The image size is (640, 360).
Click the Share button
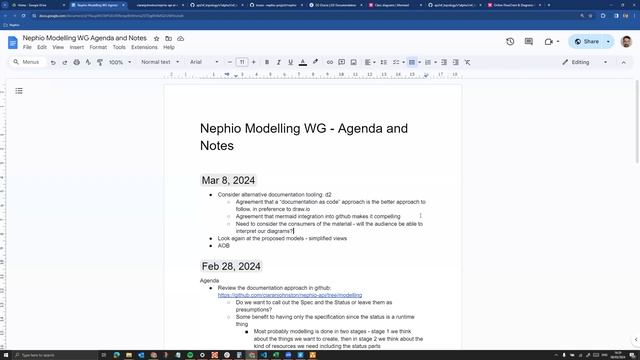pyautogui.click(x=587, y=42)
